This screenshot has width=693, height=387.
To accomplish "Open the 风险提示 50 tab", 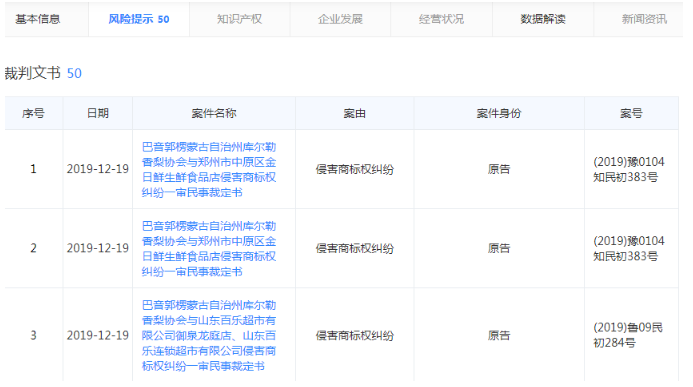I will pos(139,19).
